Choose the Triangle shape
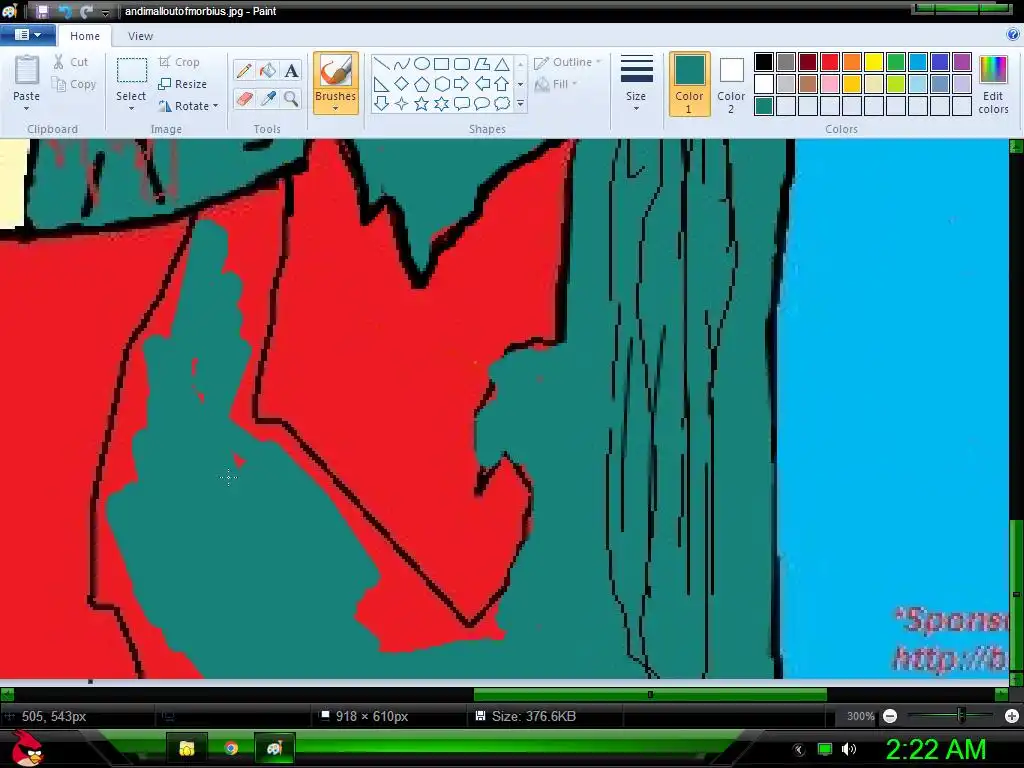Image resolution: width=1024 pixels, height=768 pixels. coord(502,64)
